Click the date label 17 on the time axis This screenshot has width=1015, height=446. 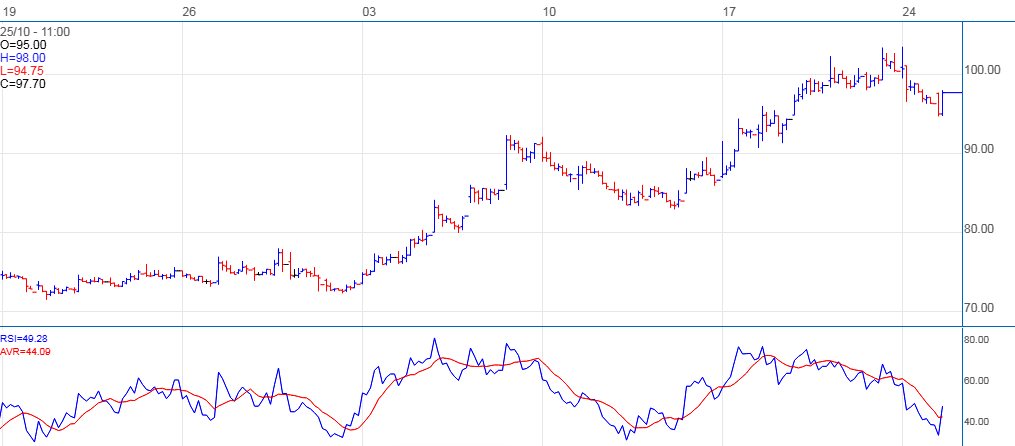coord(730,11)
